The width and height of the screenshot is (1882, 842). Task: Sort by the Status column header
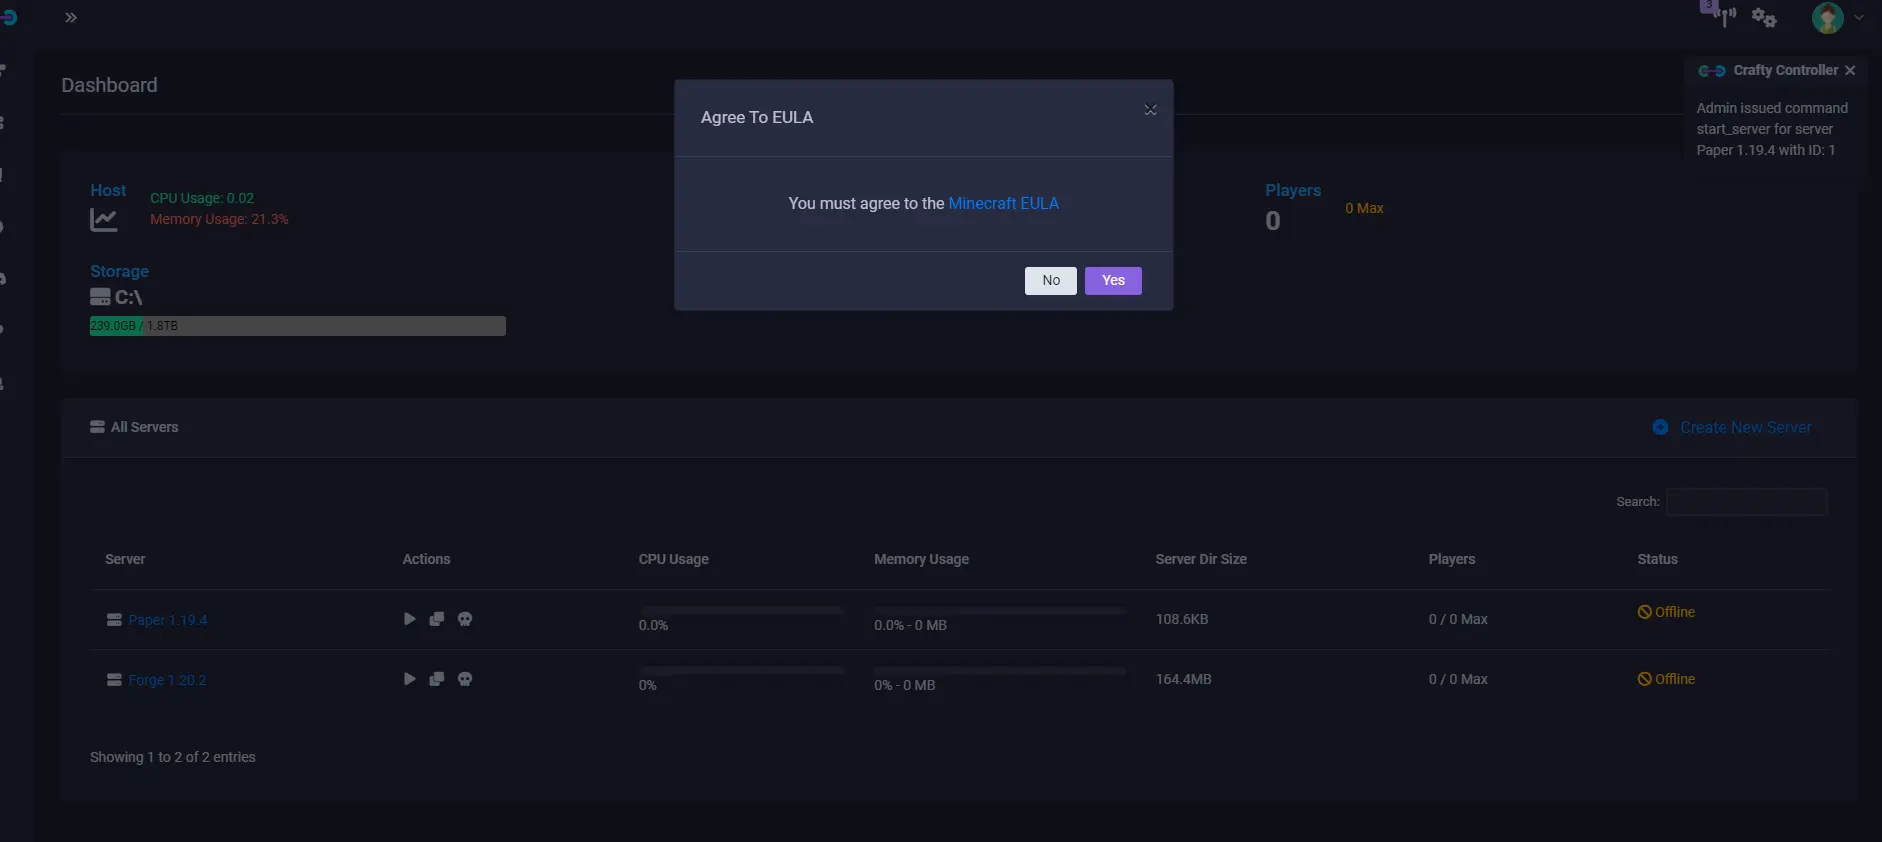coord(1657,559)
